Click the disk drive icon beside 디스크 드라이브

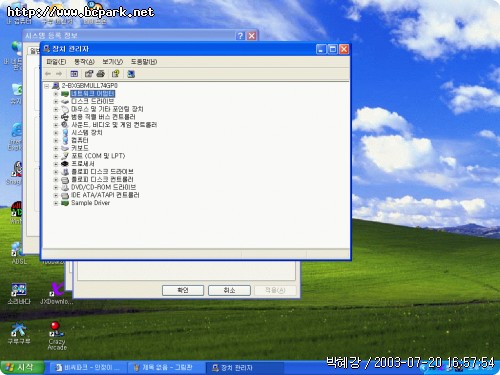[65, 101]
